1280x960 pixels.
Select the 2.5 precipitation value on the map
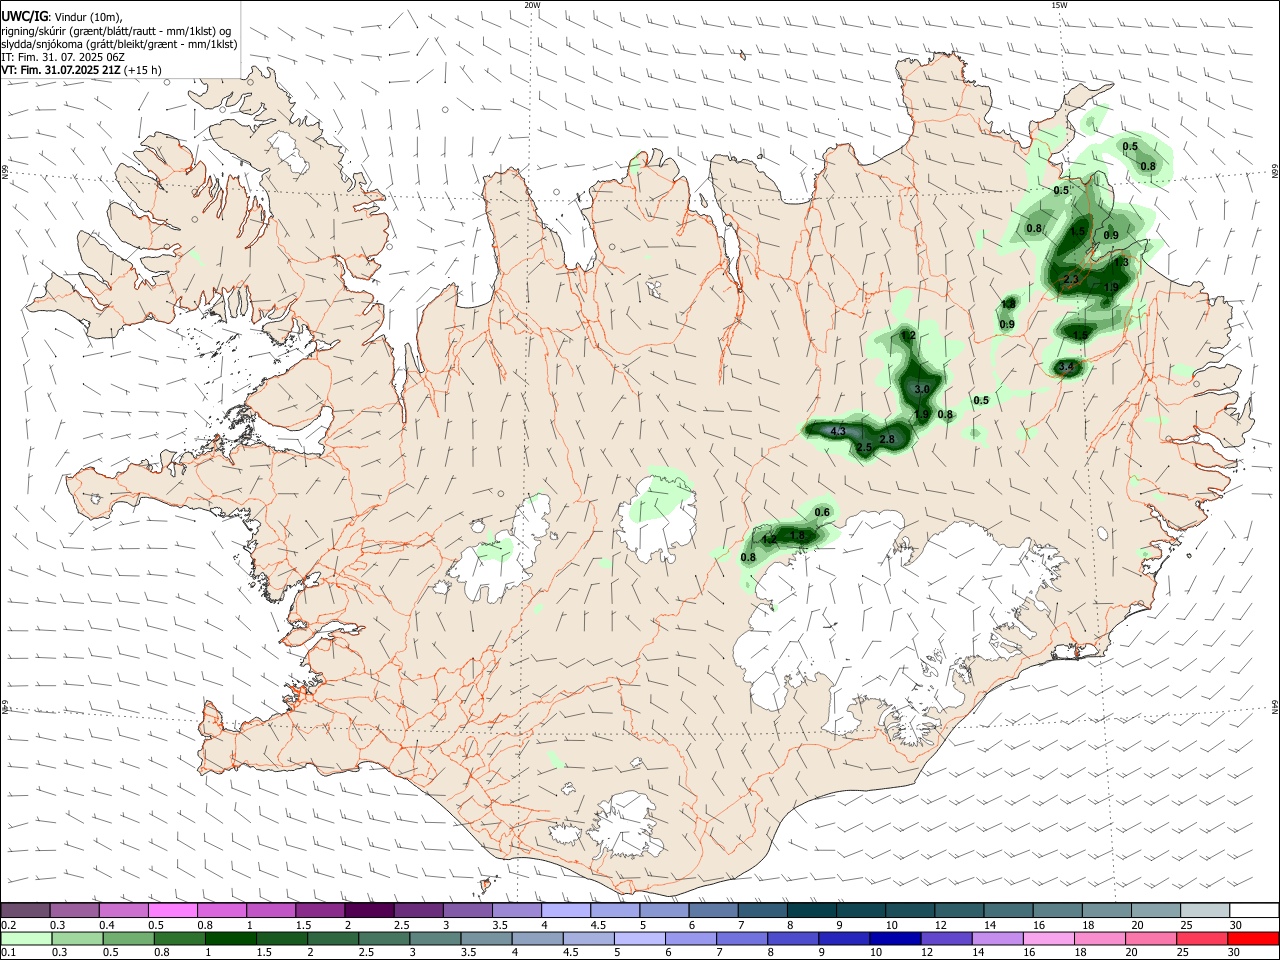point(865,447)
